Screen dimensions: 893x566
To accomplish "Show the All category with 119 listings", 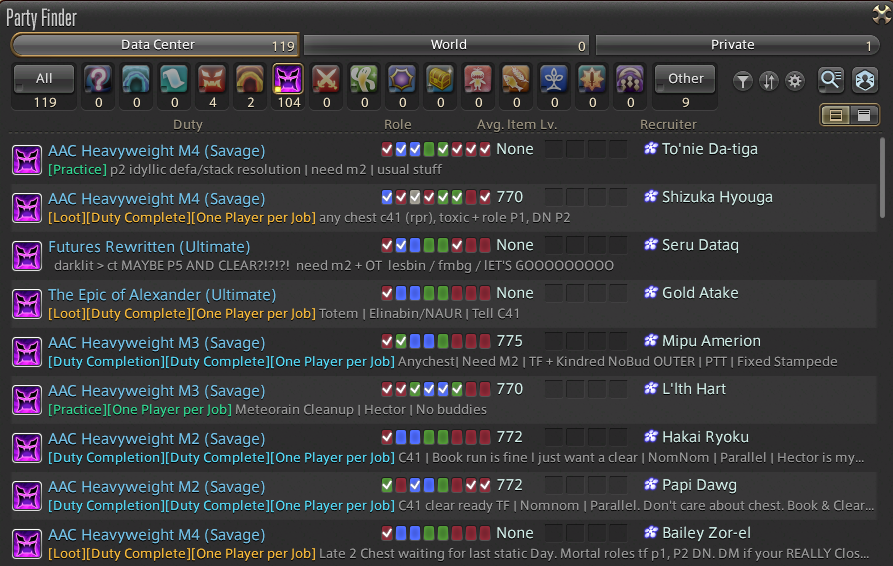I will tap(44, 79).
